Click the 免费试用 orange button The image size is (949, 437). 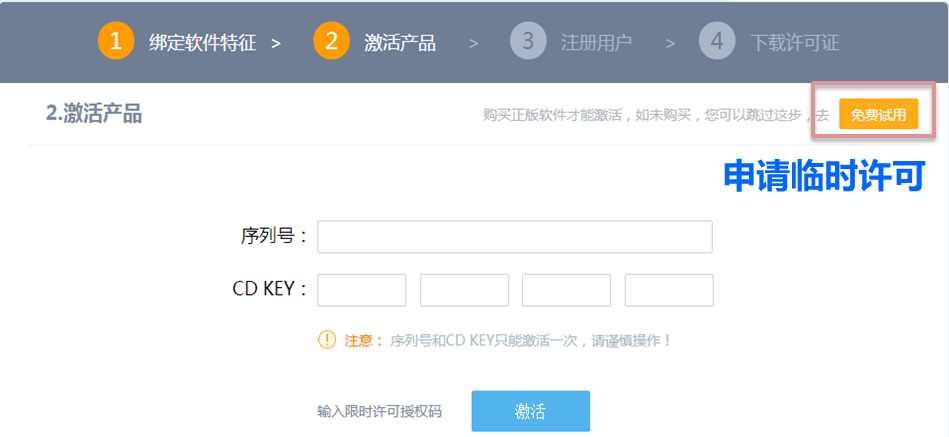point(879,114)
